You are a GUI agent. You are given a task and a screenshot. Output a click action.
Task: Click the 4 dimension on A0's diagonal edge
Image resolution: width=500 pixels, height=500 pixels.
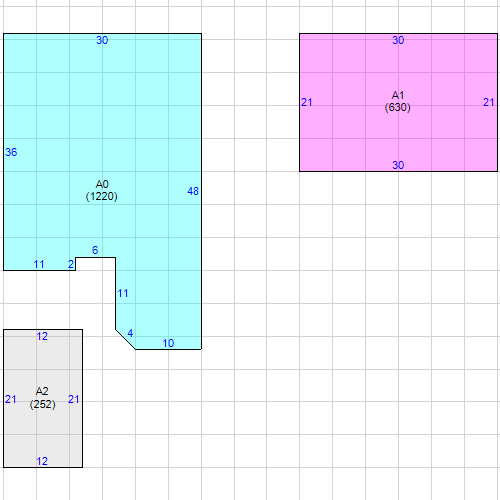130,333
